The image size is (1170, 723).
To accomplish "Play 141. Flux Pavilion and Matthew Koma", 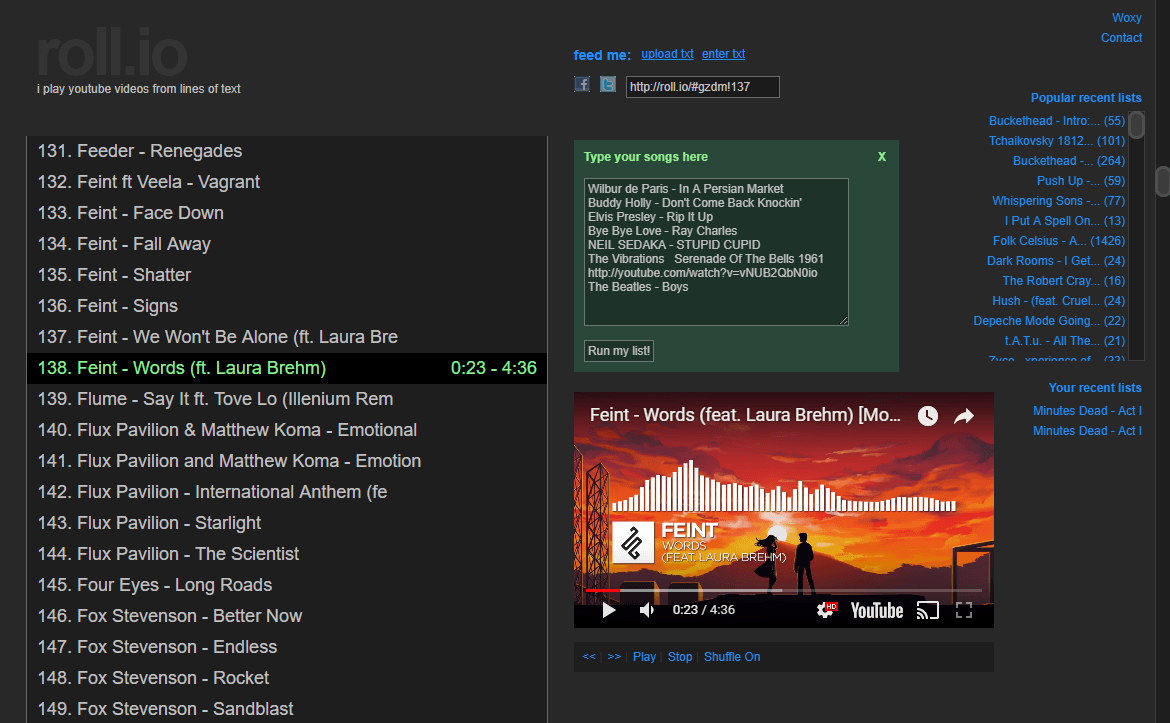I will 287,461.
